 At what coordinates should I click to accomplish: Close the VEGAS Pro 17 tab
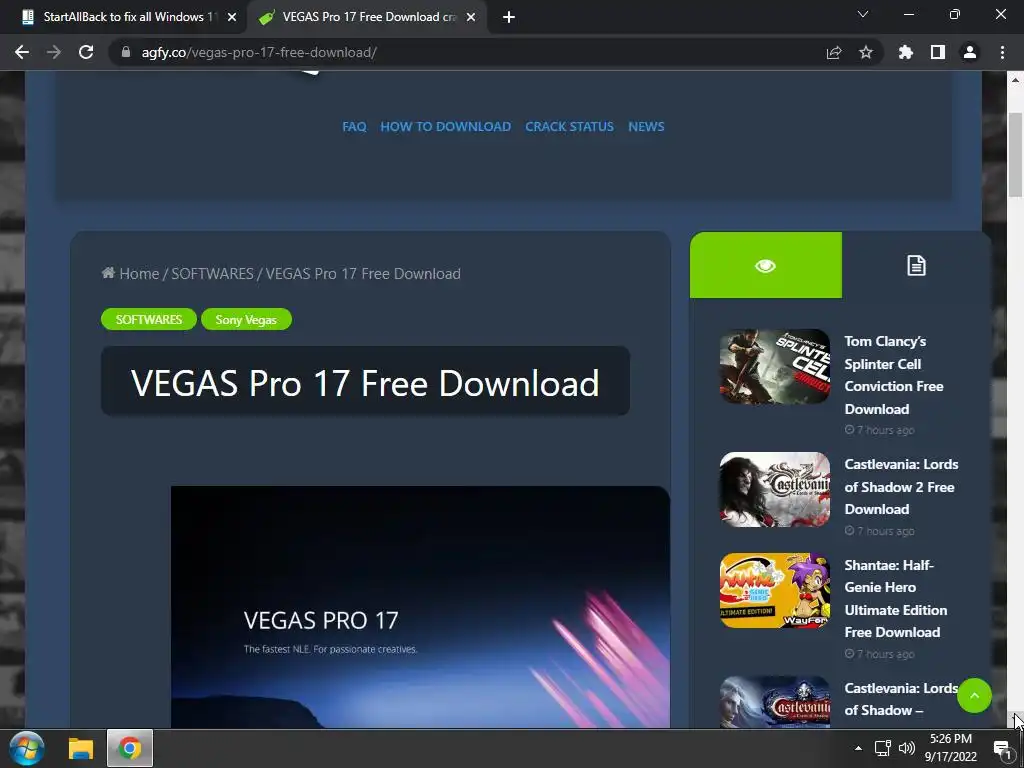(x=471, y=17)
